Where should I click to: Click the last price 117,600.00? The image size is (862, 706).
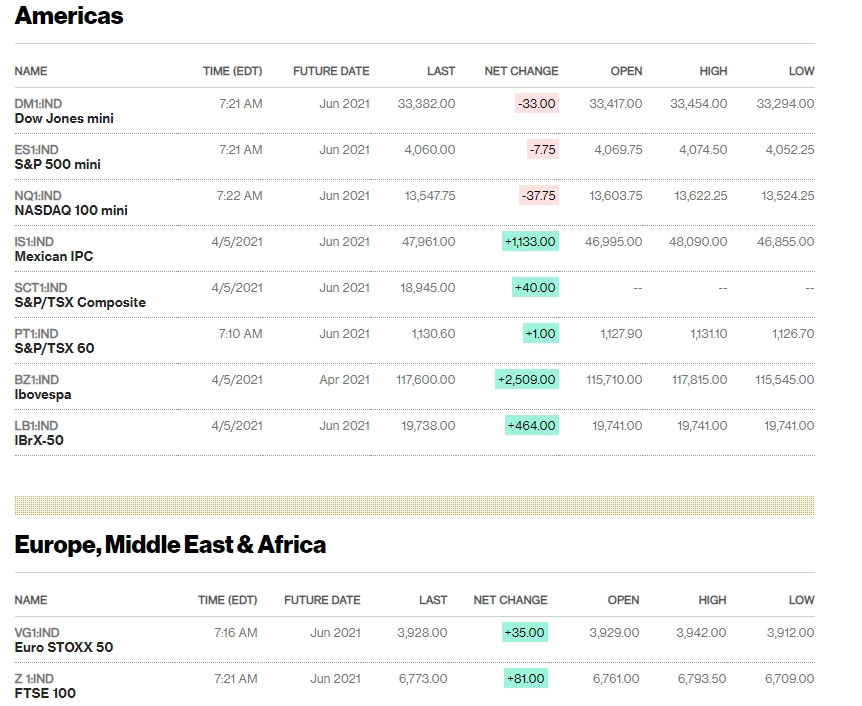click(426, 380)
